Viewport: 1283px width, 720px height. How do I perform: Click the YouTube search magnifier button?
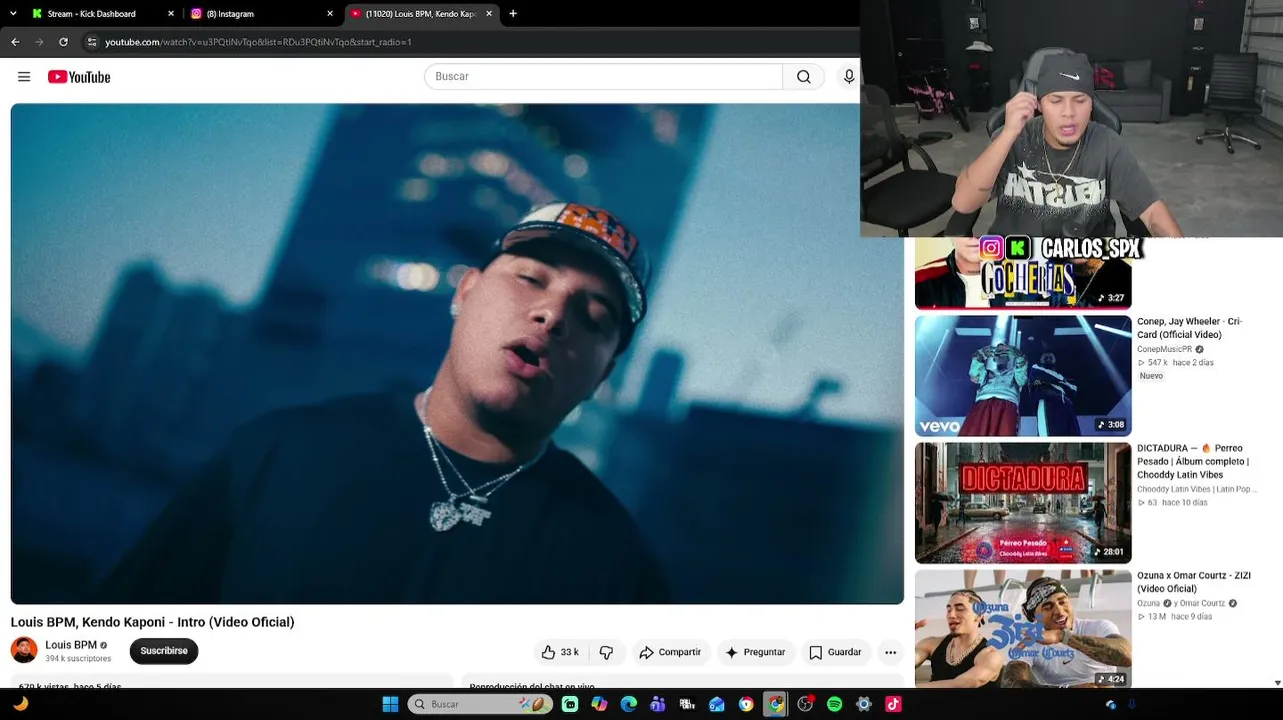tap(804, 77)
